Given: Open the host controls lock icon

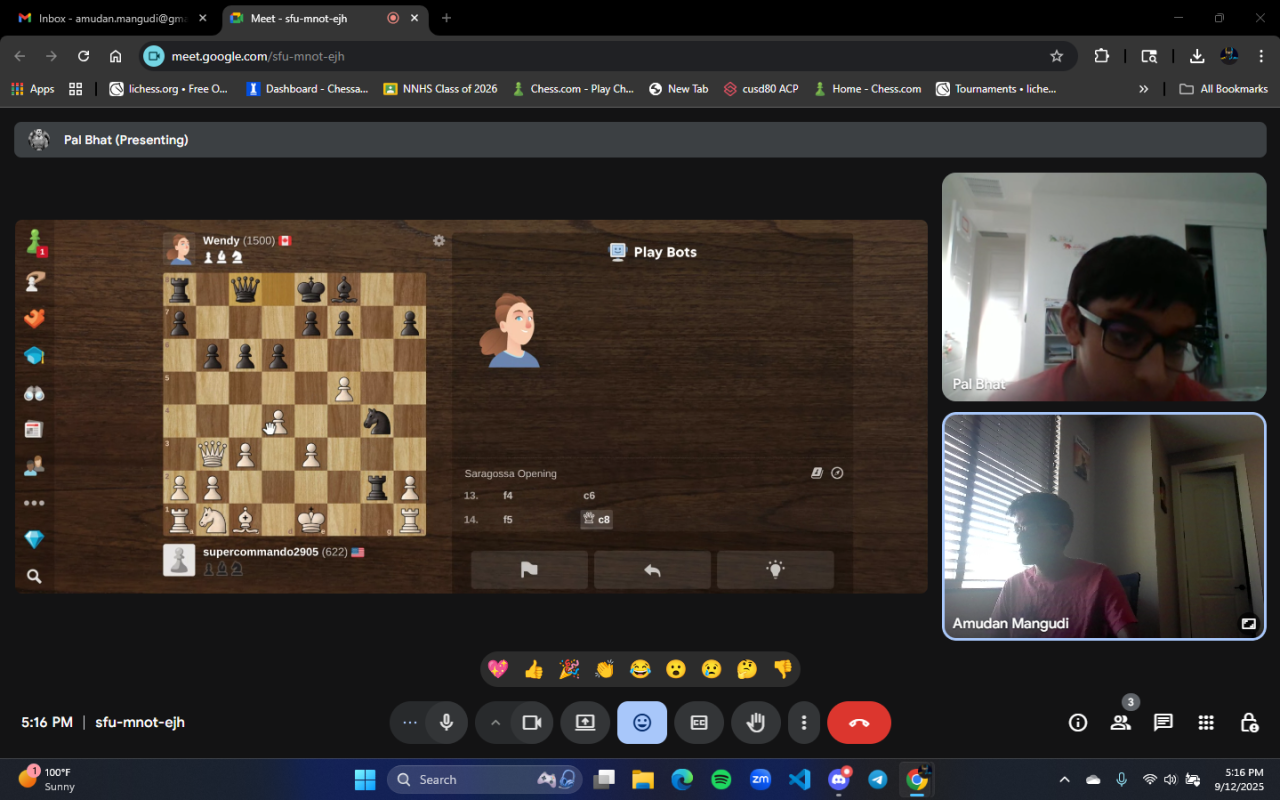Looking at the screenshot, I should (1249, 722).
